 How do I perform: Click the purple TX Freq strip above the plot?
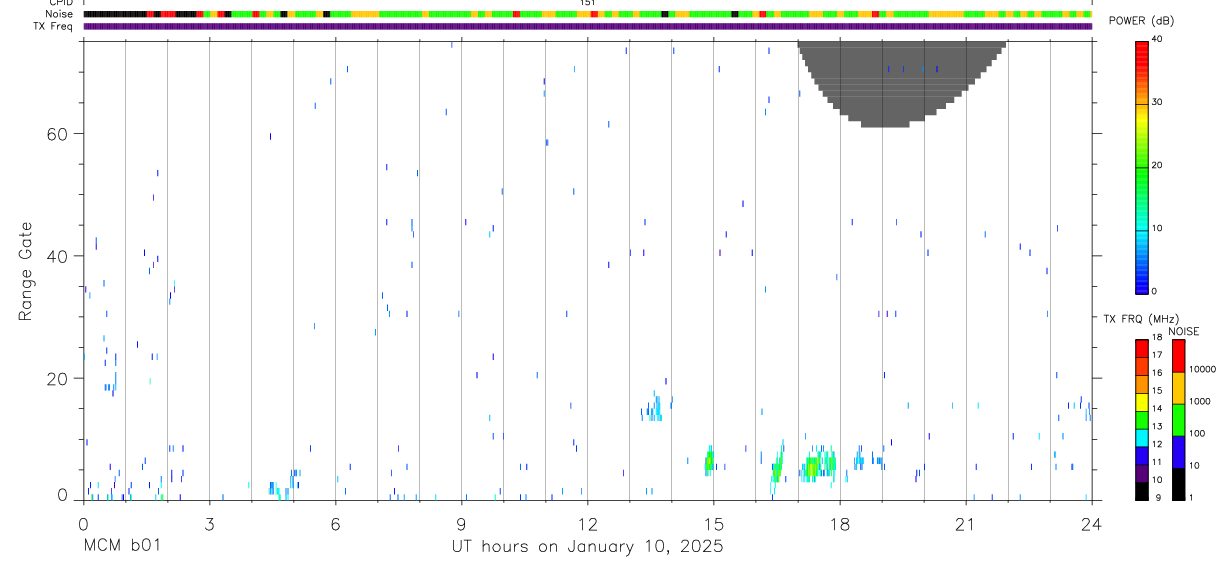tap(587, 26)
